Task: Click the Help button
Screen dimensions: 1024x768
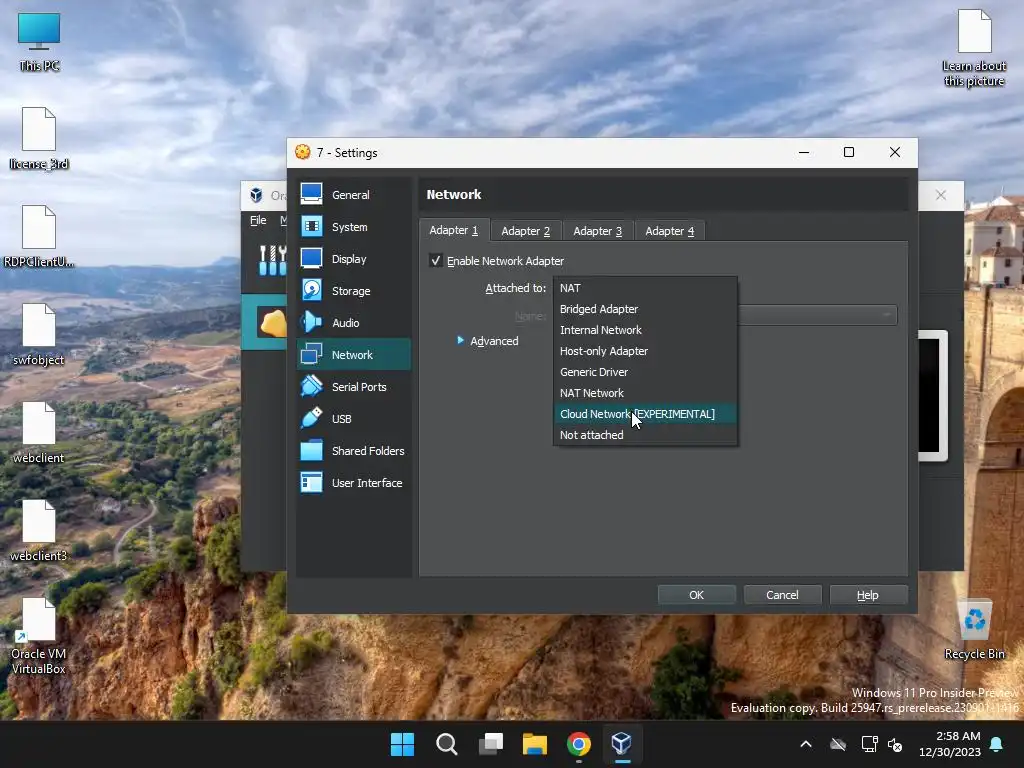Action: click(868, 595)
